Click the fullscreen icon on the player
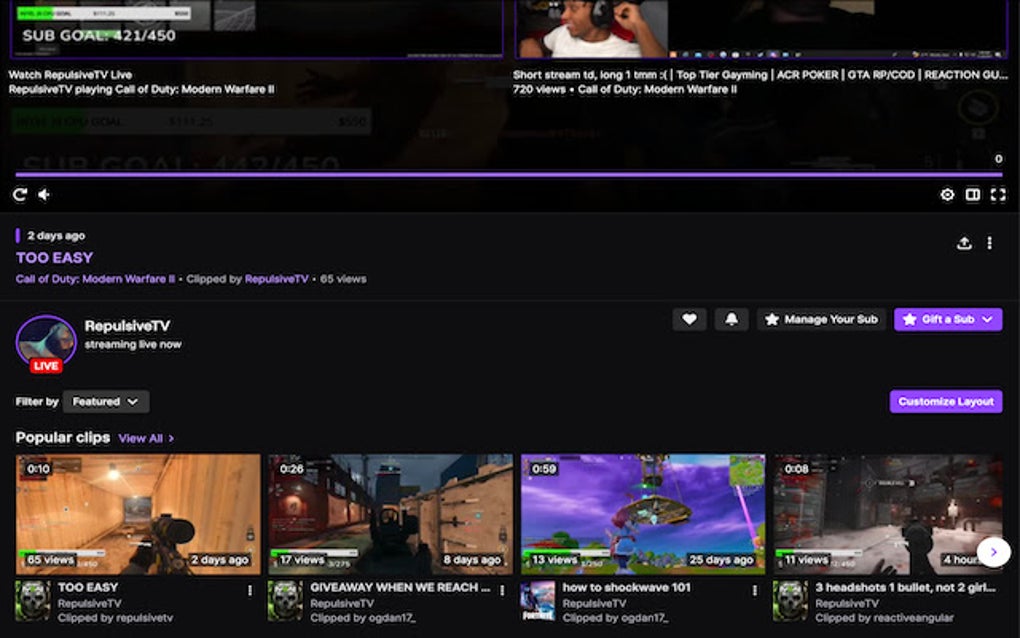1020x638 pixels. [998, 194]
